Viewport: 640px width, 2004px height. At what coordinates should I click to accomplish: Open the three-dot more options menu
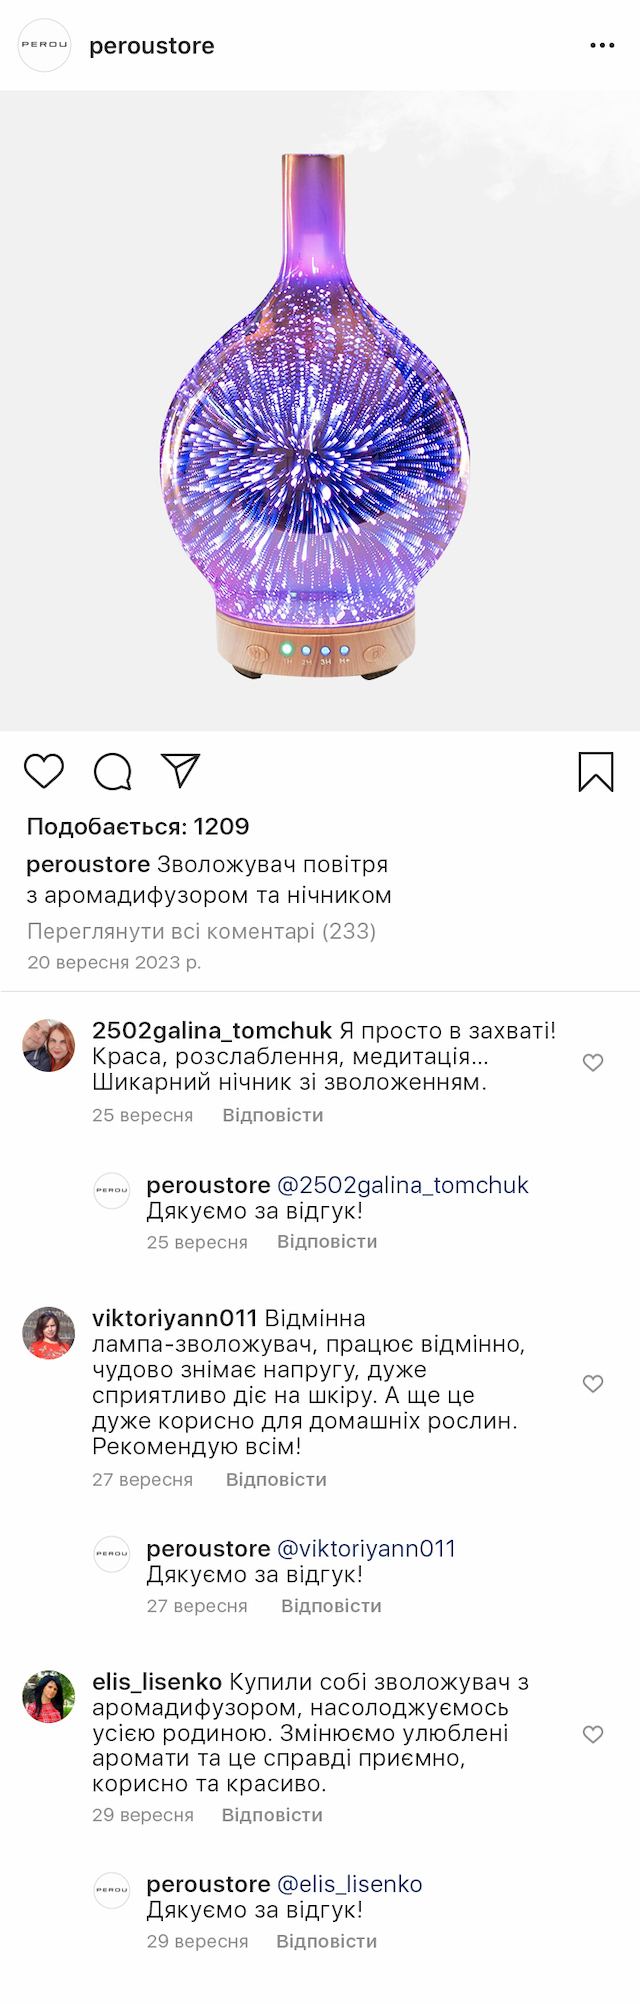(x=602, y=46)
